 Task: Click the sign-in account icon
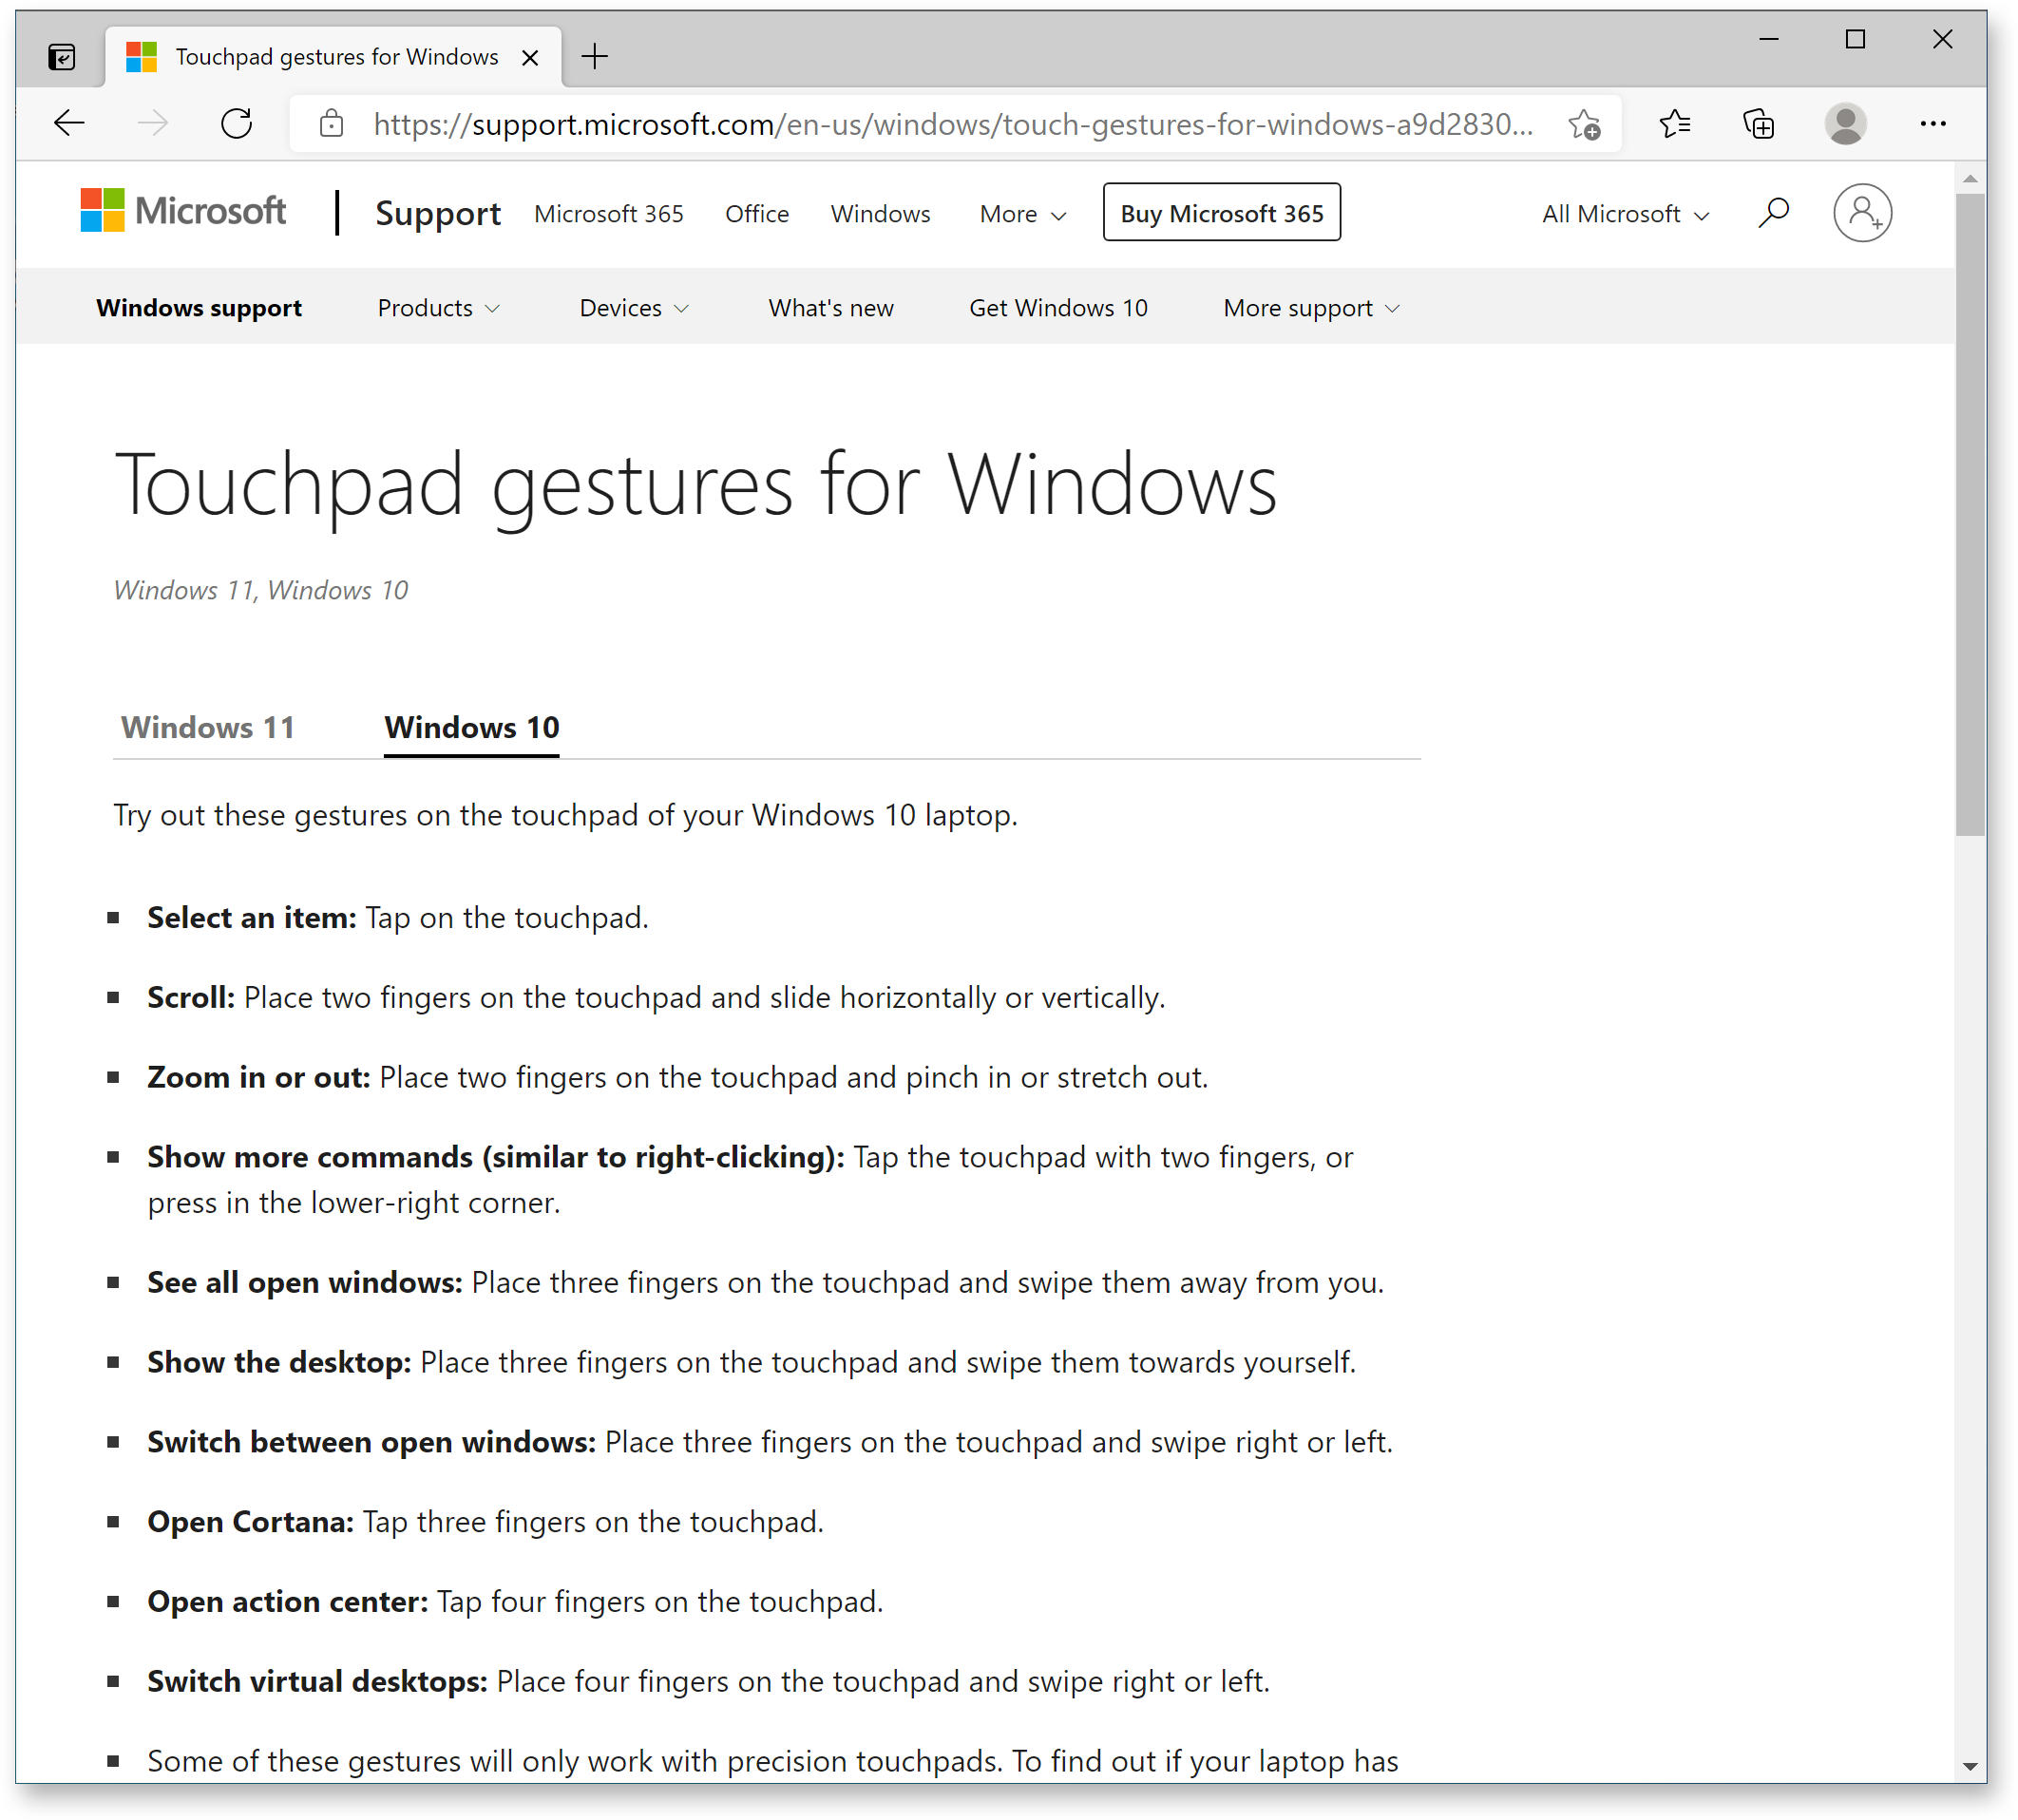(1862, 212)
